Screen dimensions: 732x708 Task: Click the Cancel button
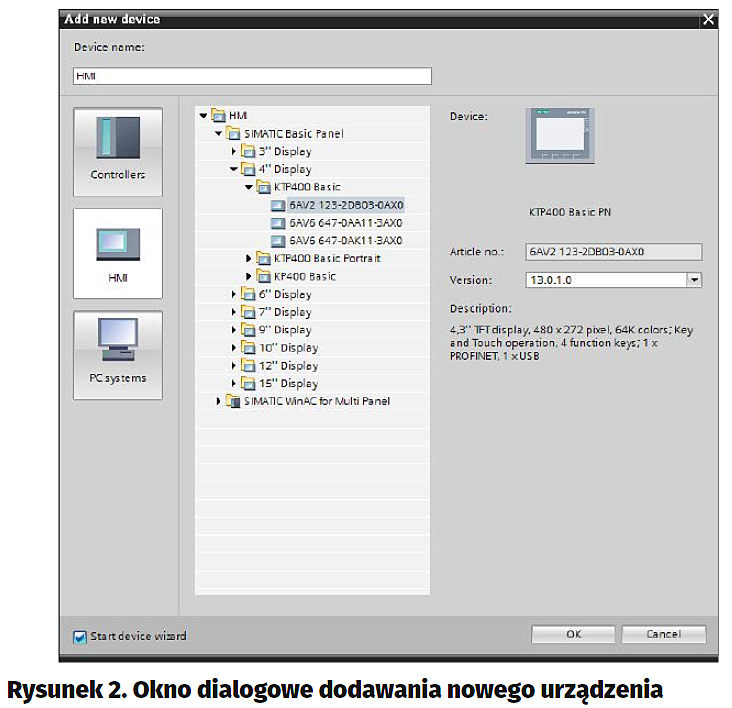[663, 634]
